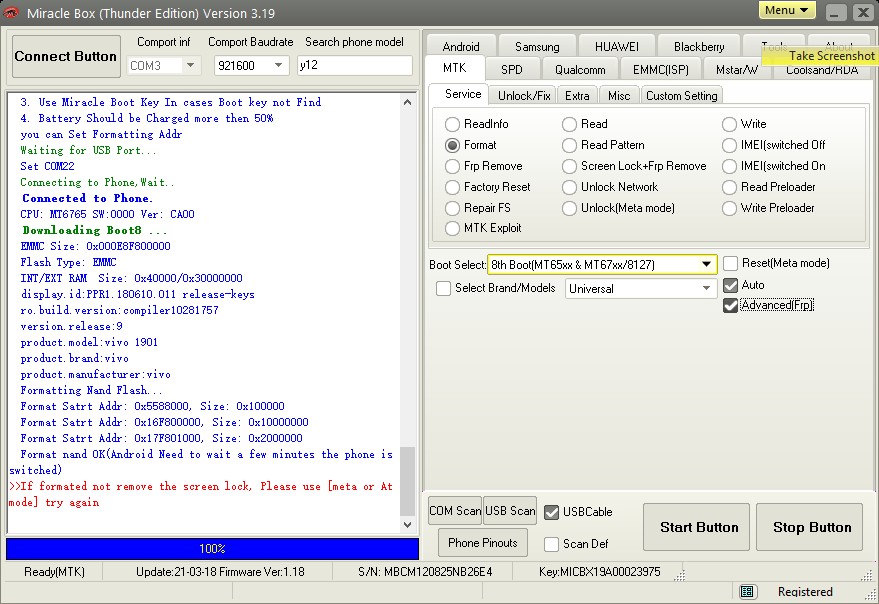
Task: Click the search phone model field containing y12
Action: click(x=354, y=65)
